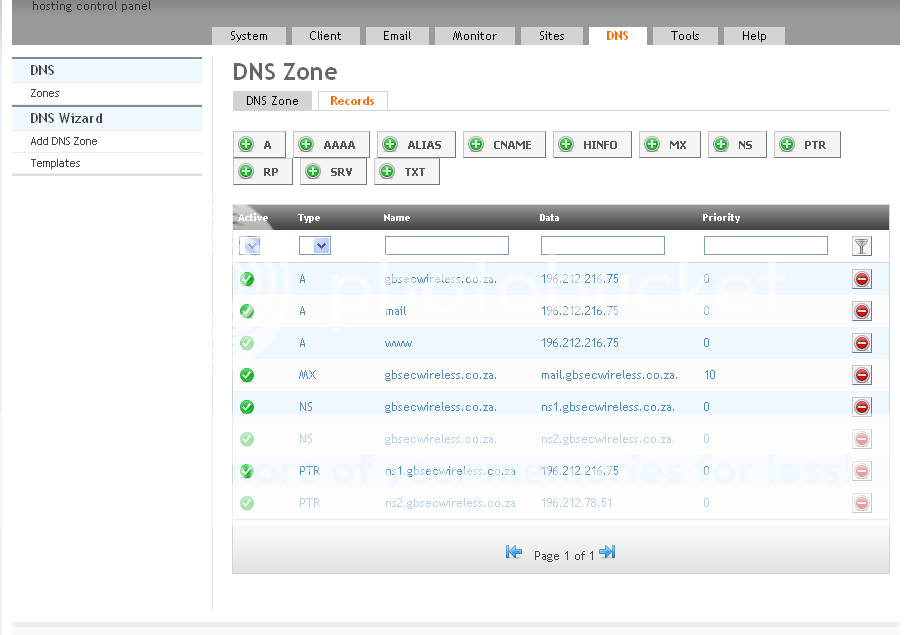The width and height of the screenshot is (909, 635).
Task: Add a new SRV record
Action: (x=332, y=171)
